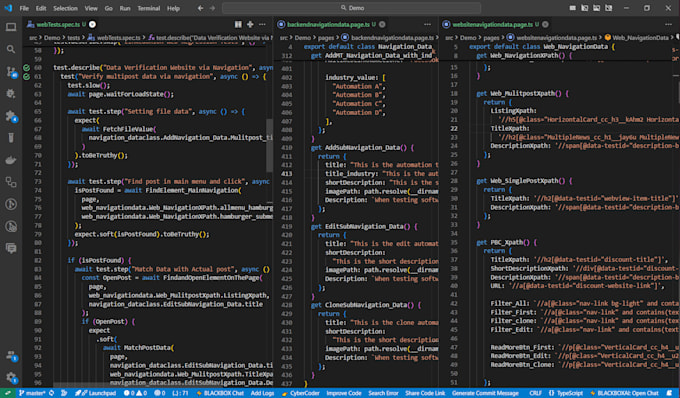Click the Launchpad status bar item
This screenshot has width=680, height=398.
point(95,393)
